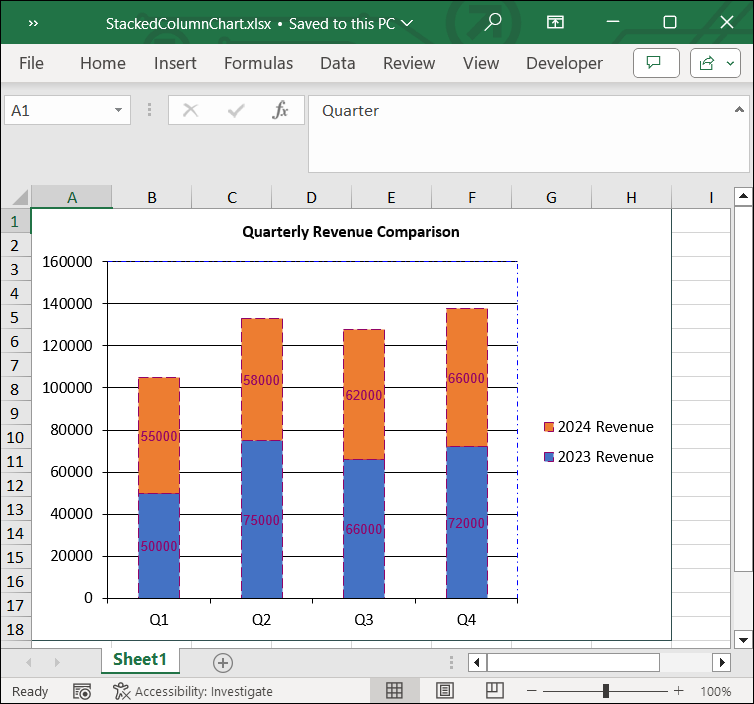This screenshot has height=704, width=754.
Task: Switch to Page Layout view icon
Action: point(445,691)
